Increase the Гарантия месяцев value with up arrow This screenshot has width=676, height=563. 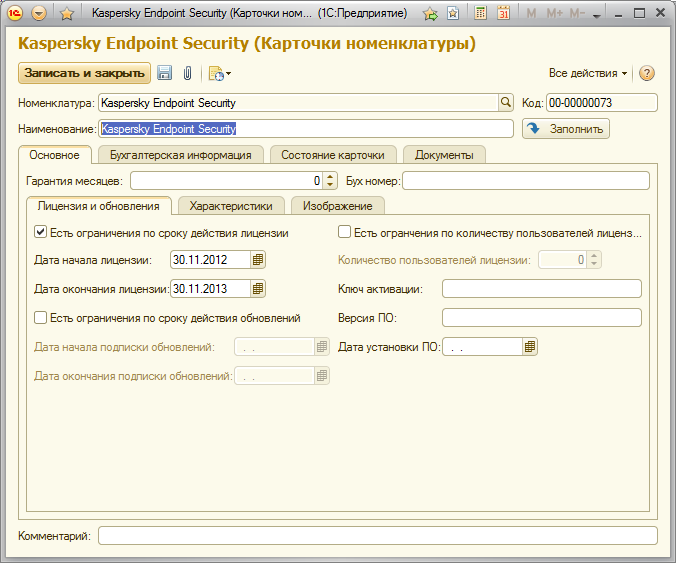click(330, 177)
